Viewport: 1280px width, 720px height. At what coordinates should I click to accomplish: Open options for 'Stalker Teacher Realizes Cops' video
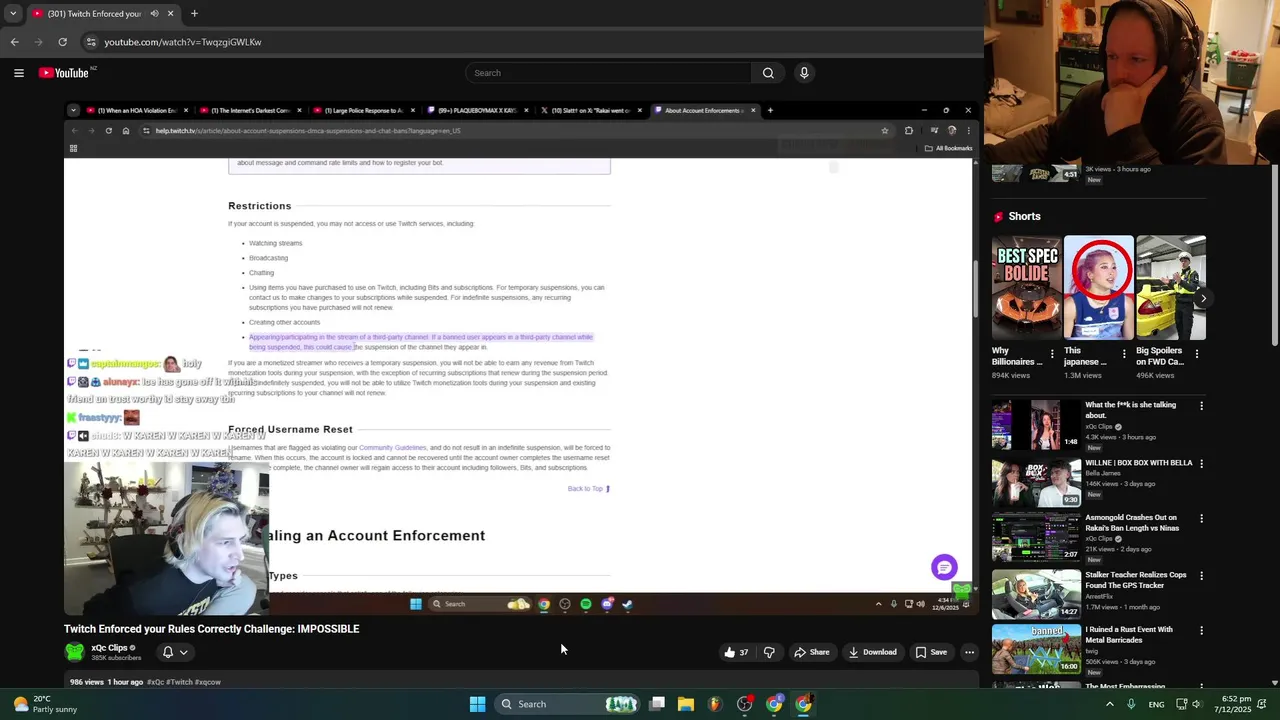coord(1201,576)
